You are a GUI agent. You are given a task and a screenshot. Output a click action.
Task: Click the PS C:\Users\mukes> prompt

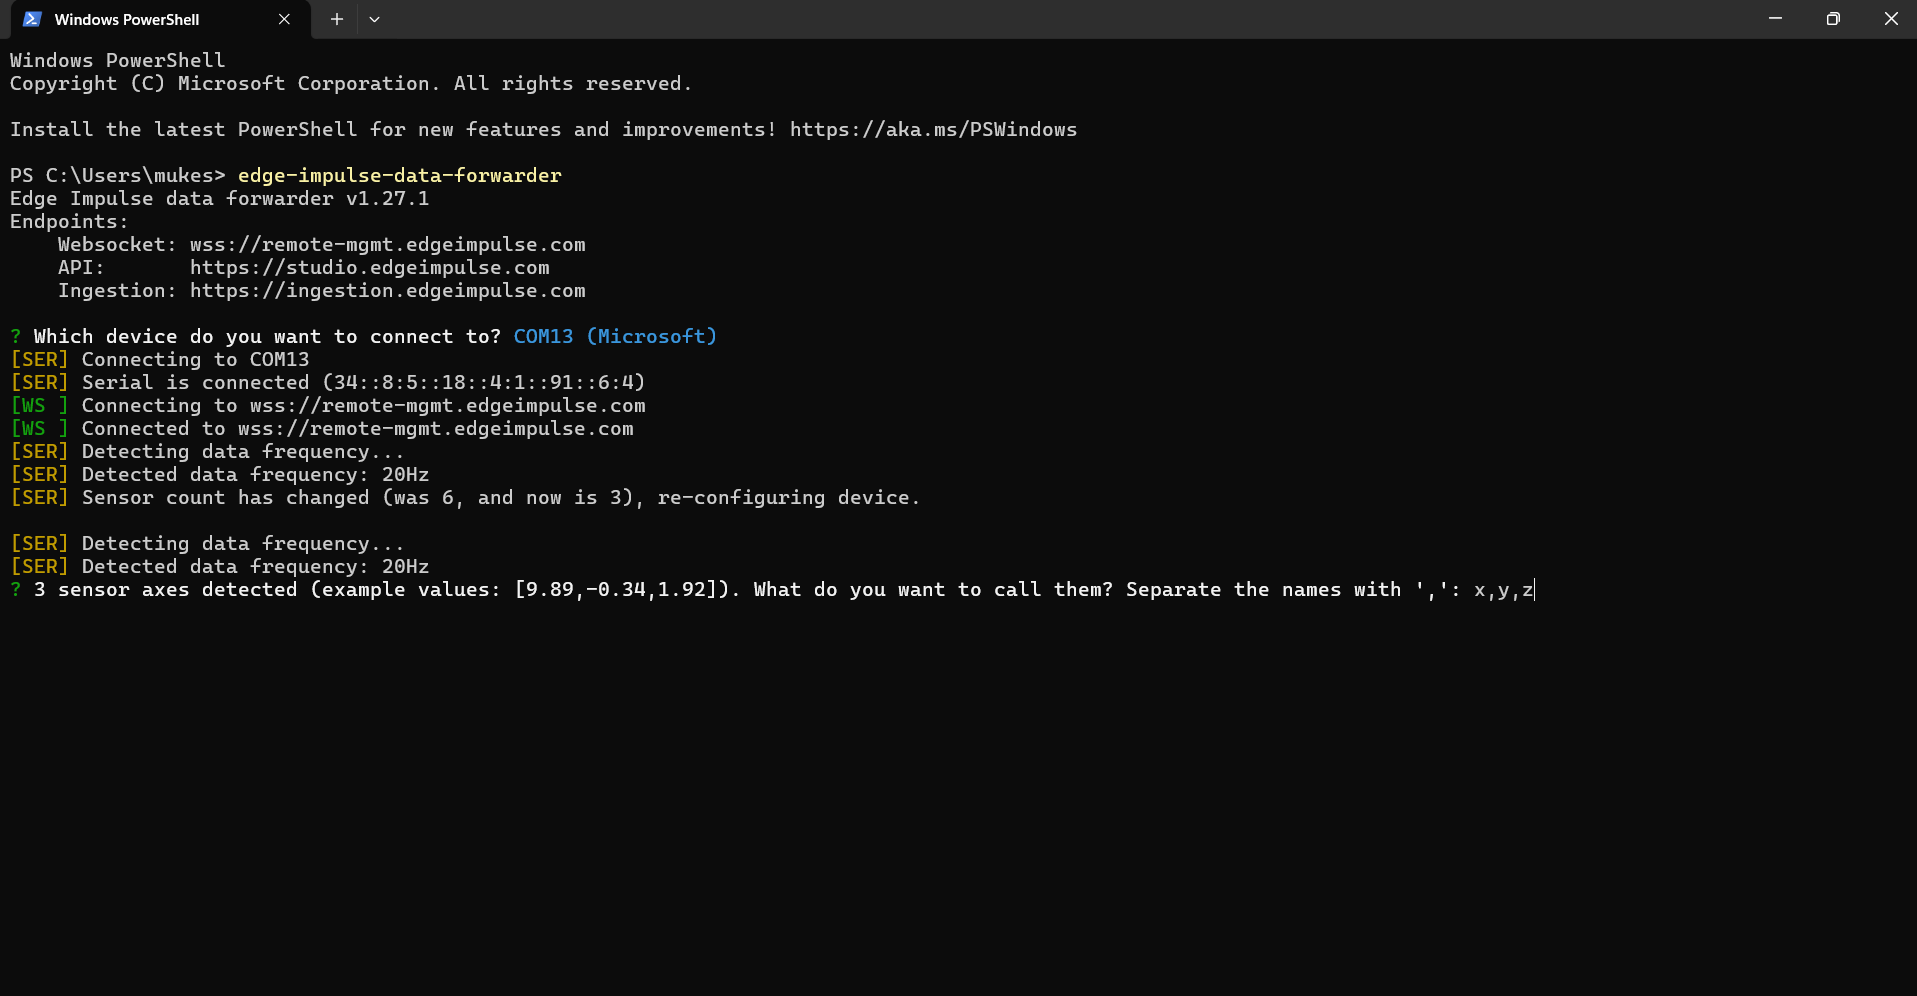[x=117, y=176]
